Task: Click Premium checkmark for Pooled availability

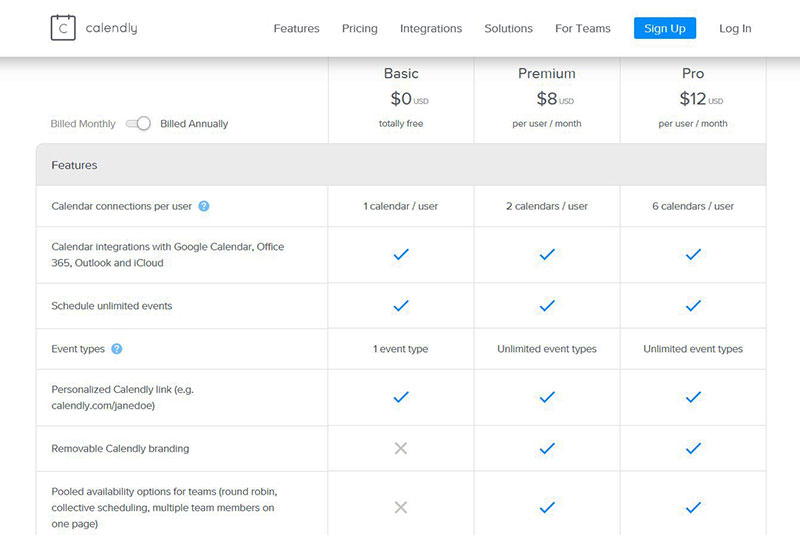Action: pyautogui.click(x=547, y=507)
